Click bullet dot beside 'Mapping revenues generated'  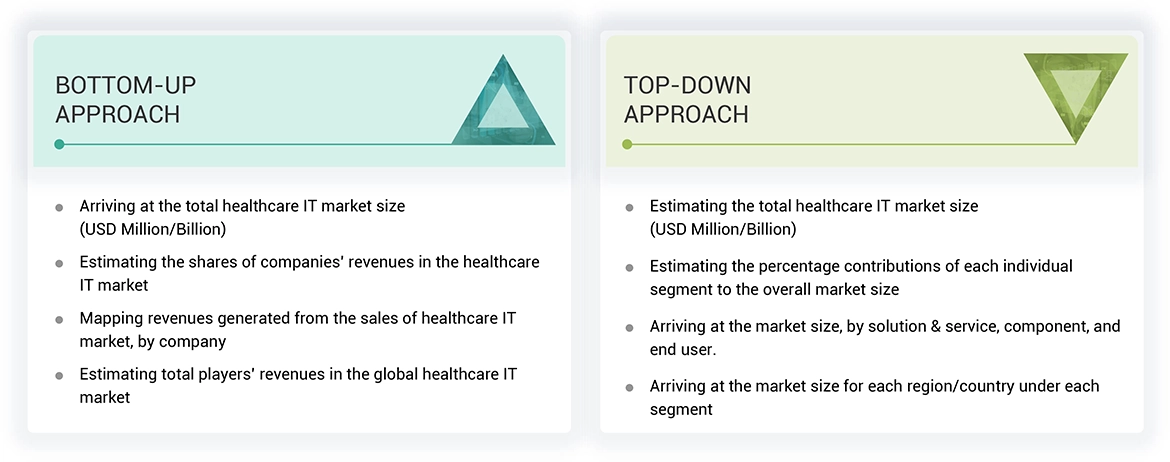click(59, 319)
